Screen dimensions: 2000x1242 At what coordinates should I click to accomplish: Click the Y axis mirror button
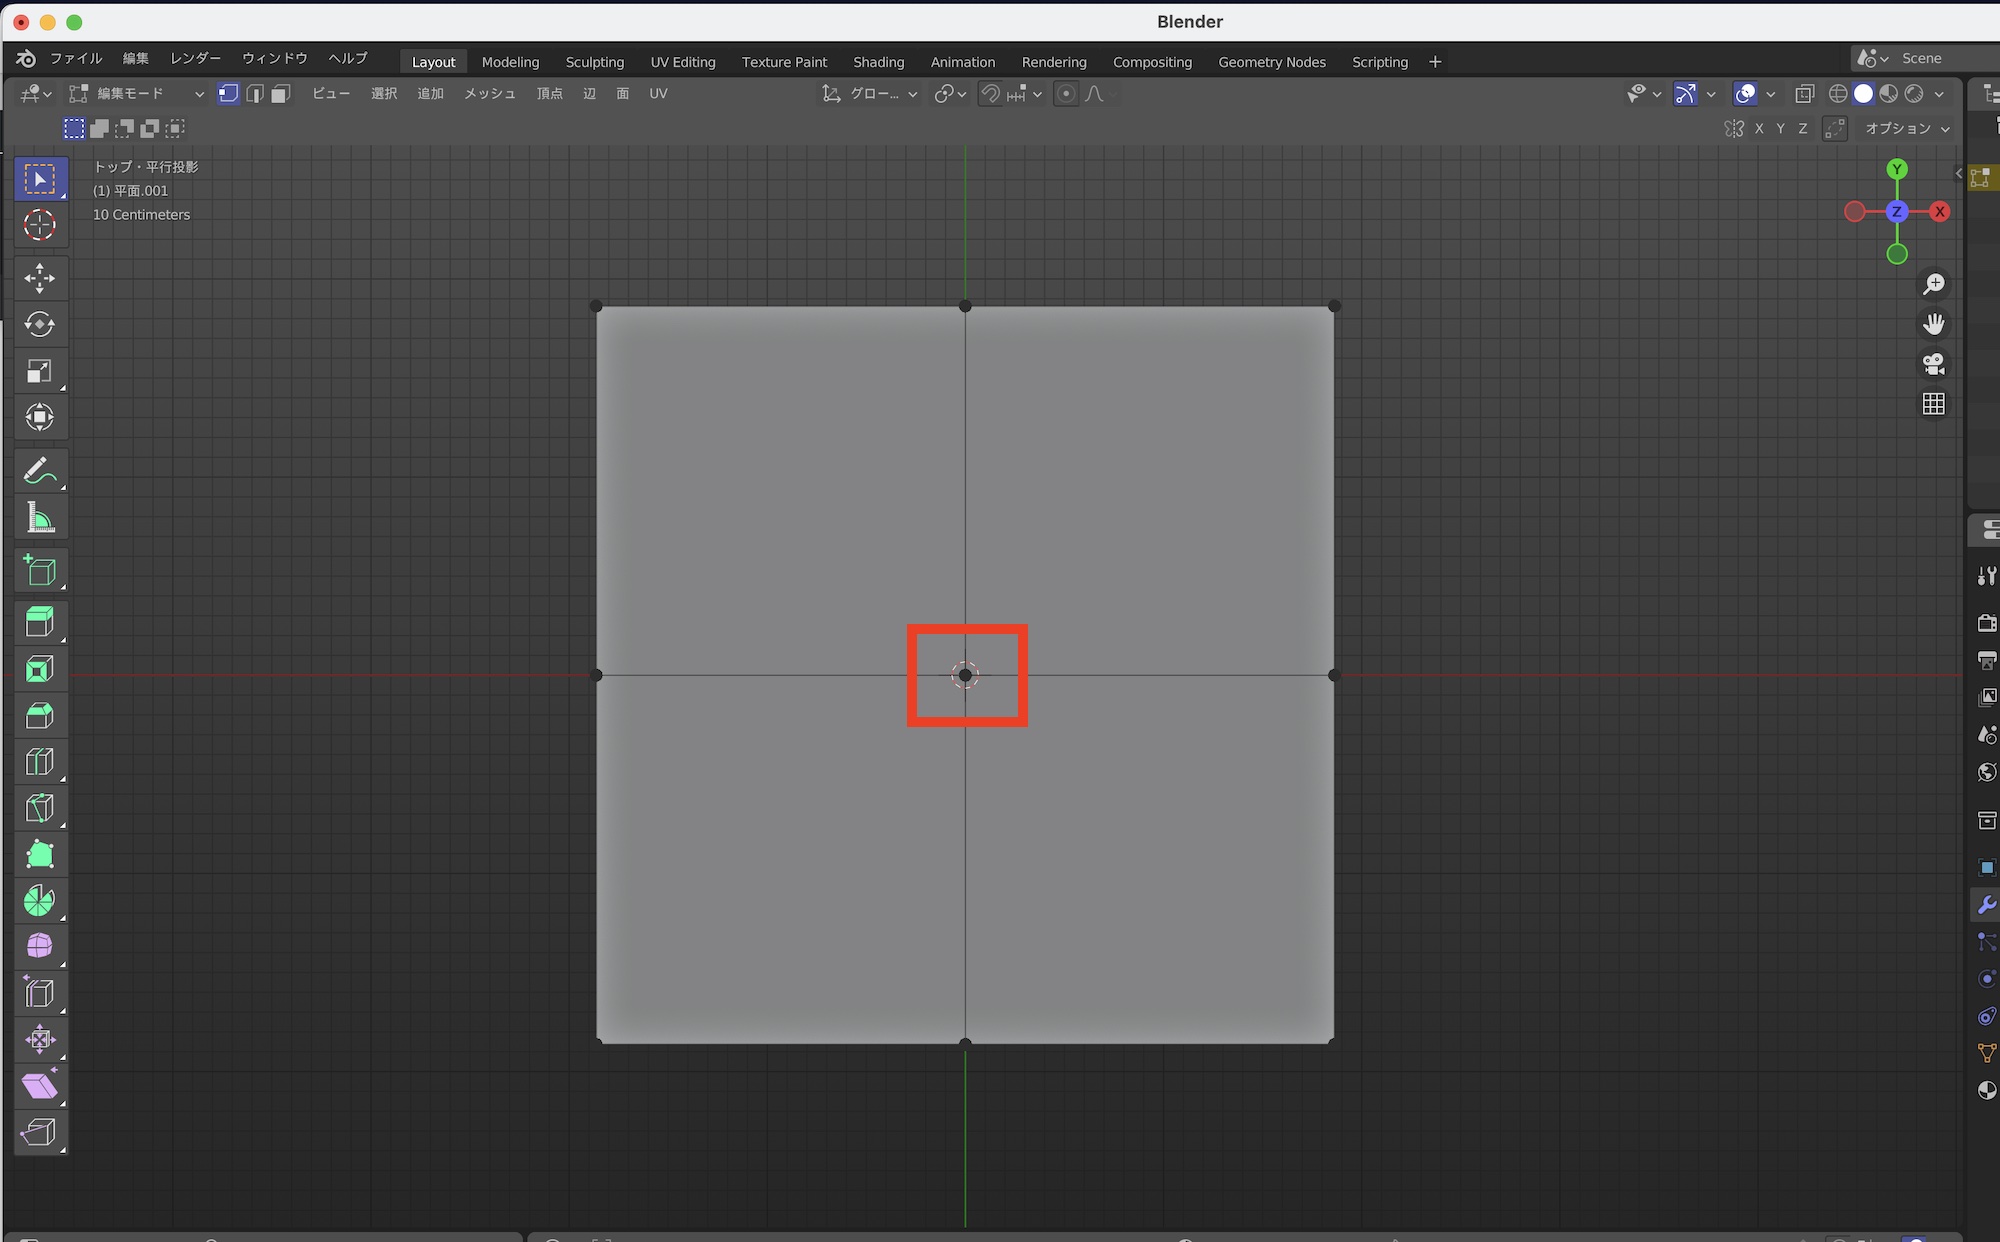(1780, 129)
